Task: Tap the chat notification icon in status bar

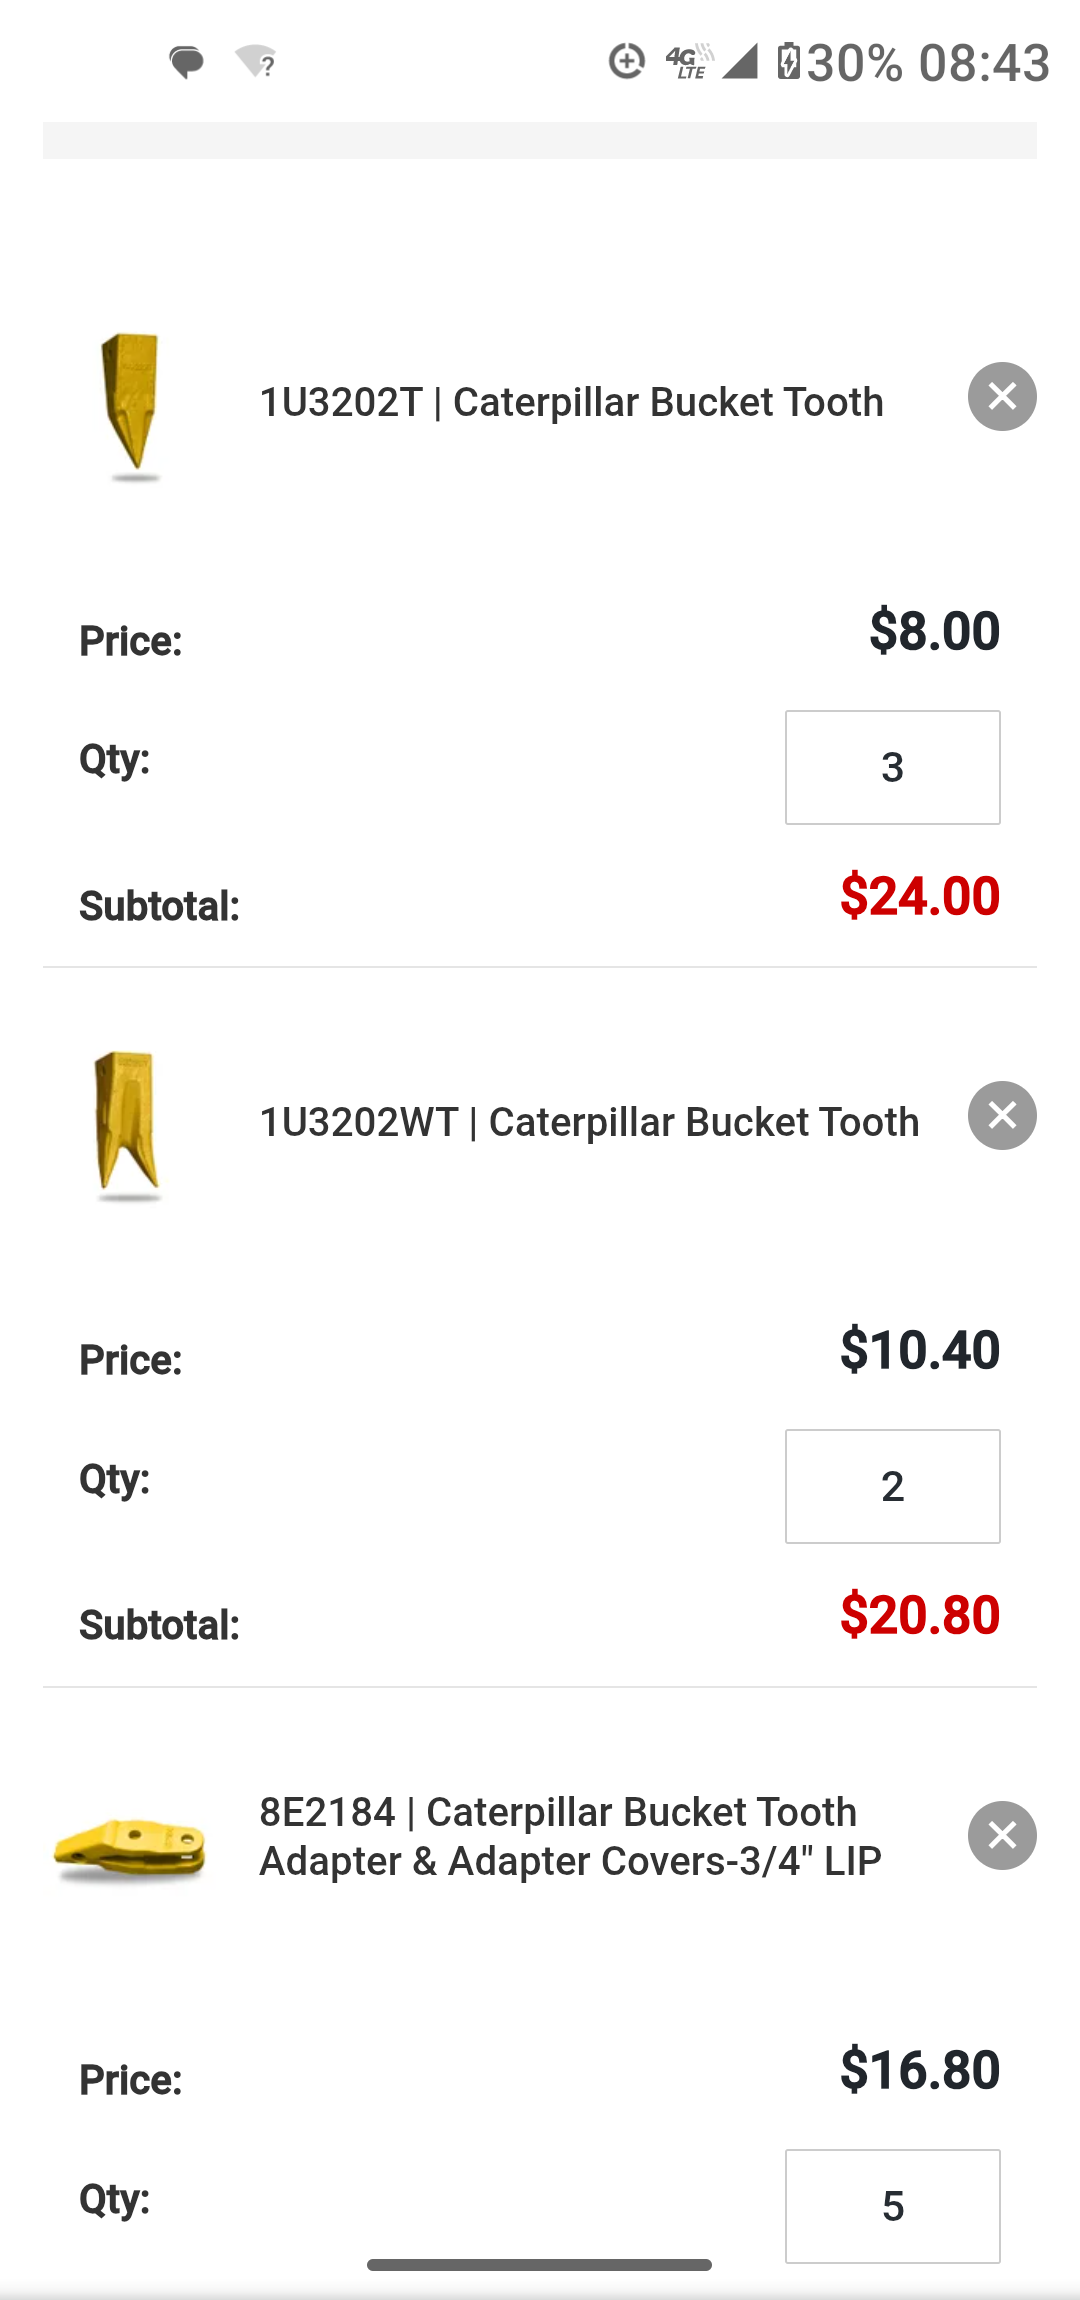Action: point(187,62)
